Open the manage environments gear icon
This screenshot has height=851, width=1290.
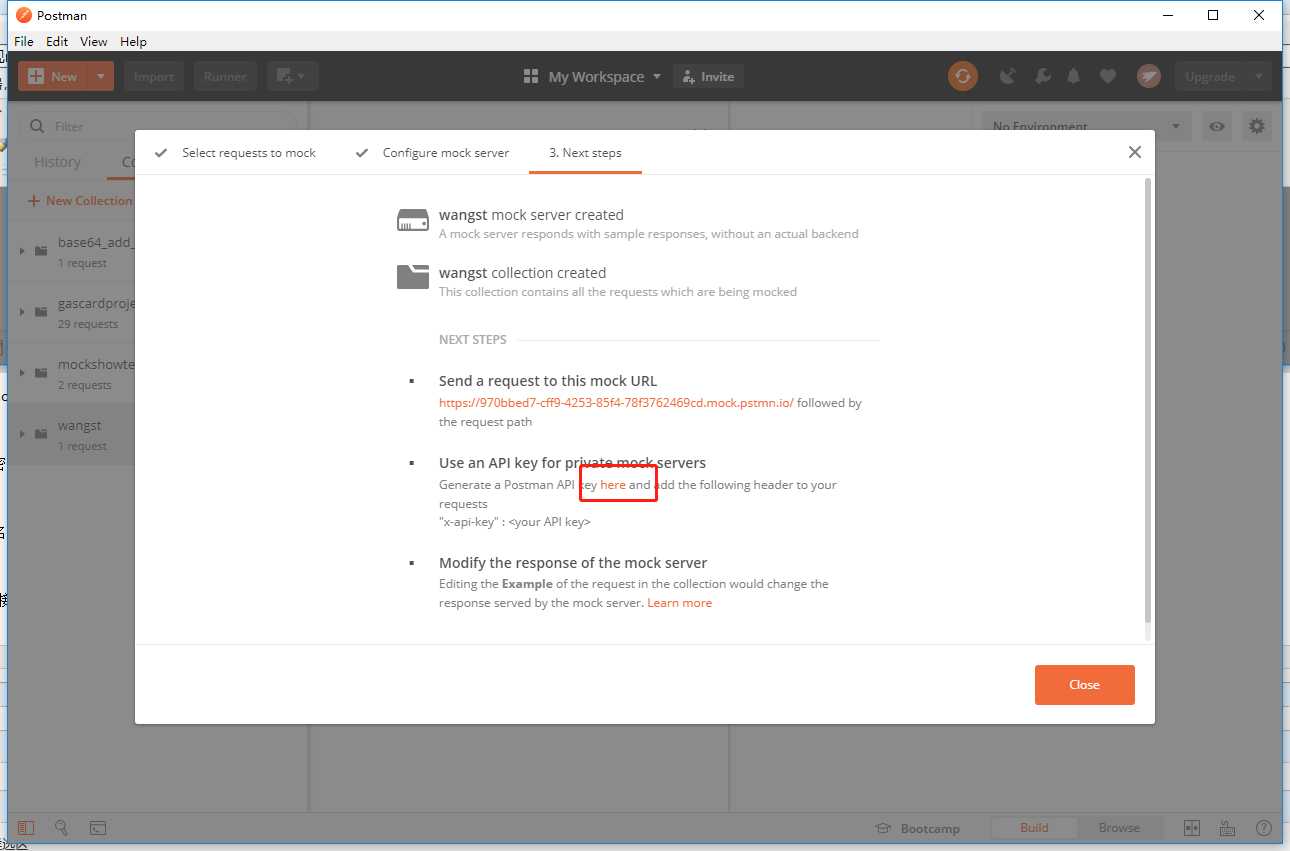click(x=1257, y=126)
